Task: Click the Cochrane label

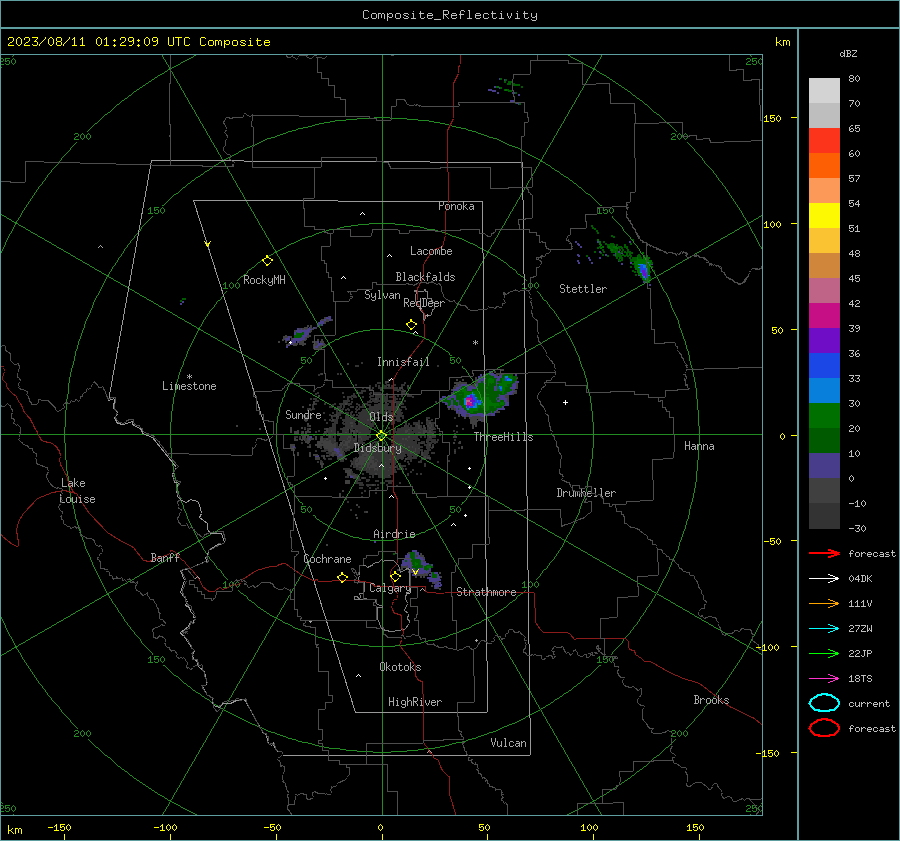Action: [327, 559]
